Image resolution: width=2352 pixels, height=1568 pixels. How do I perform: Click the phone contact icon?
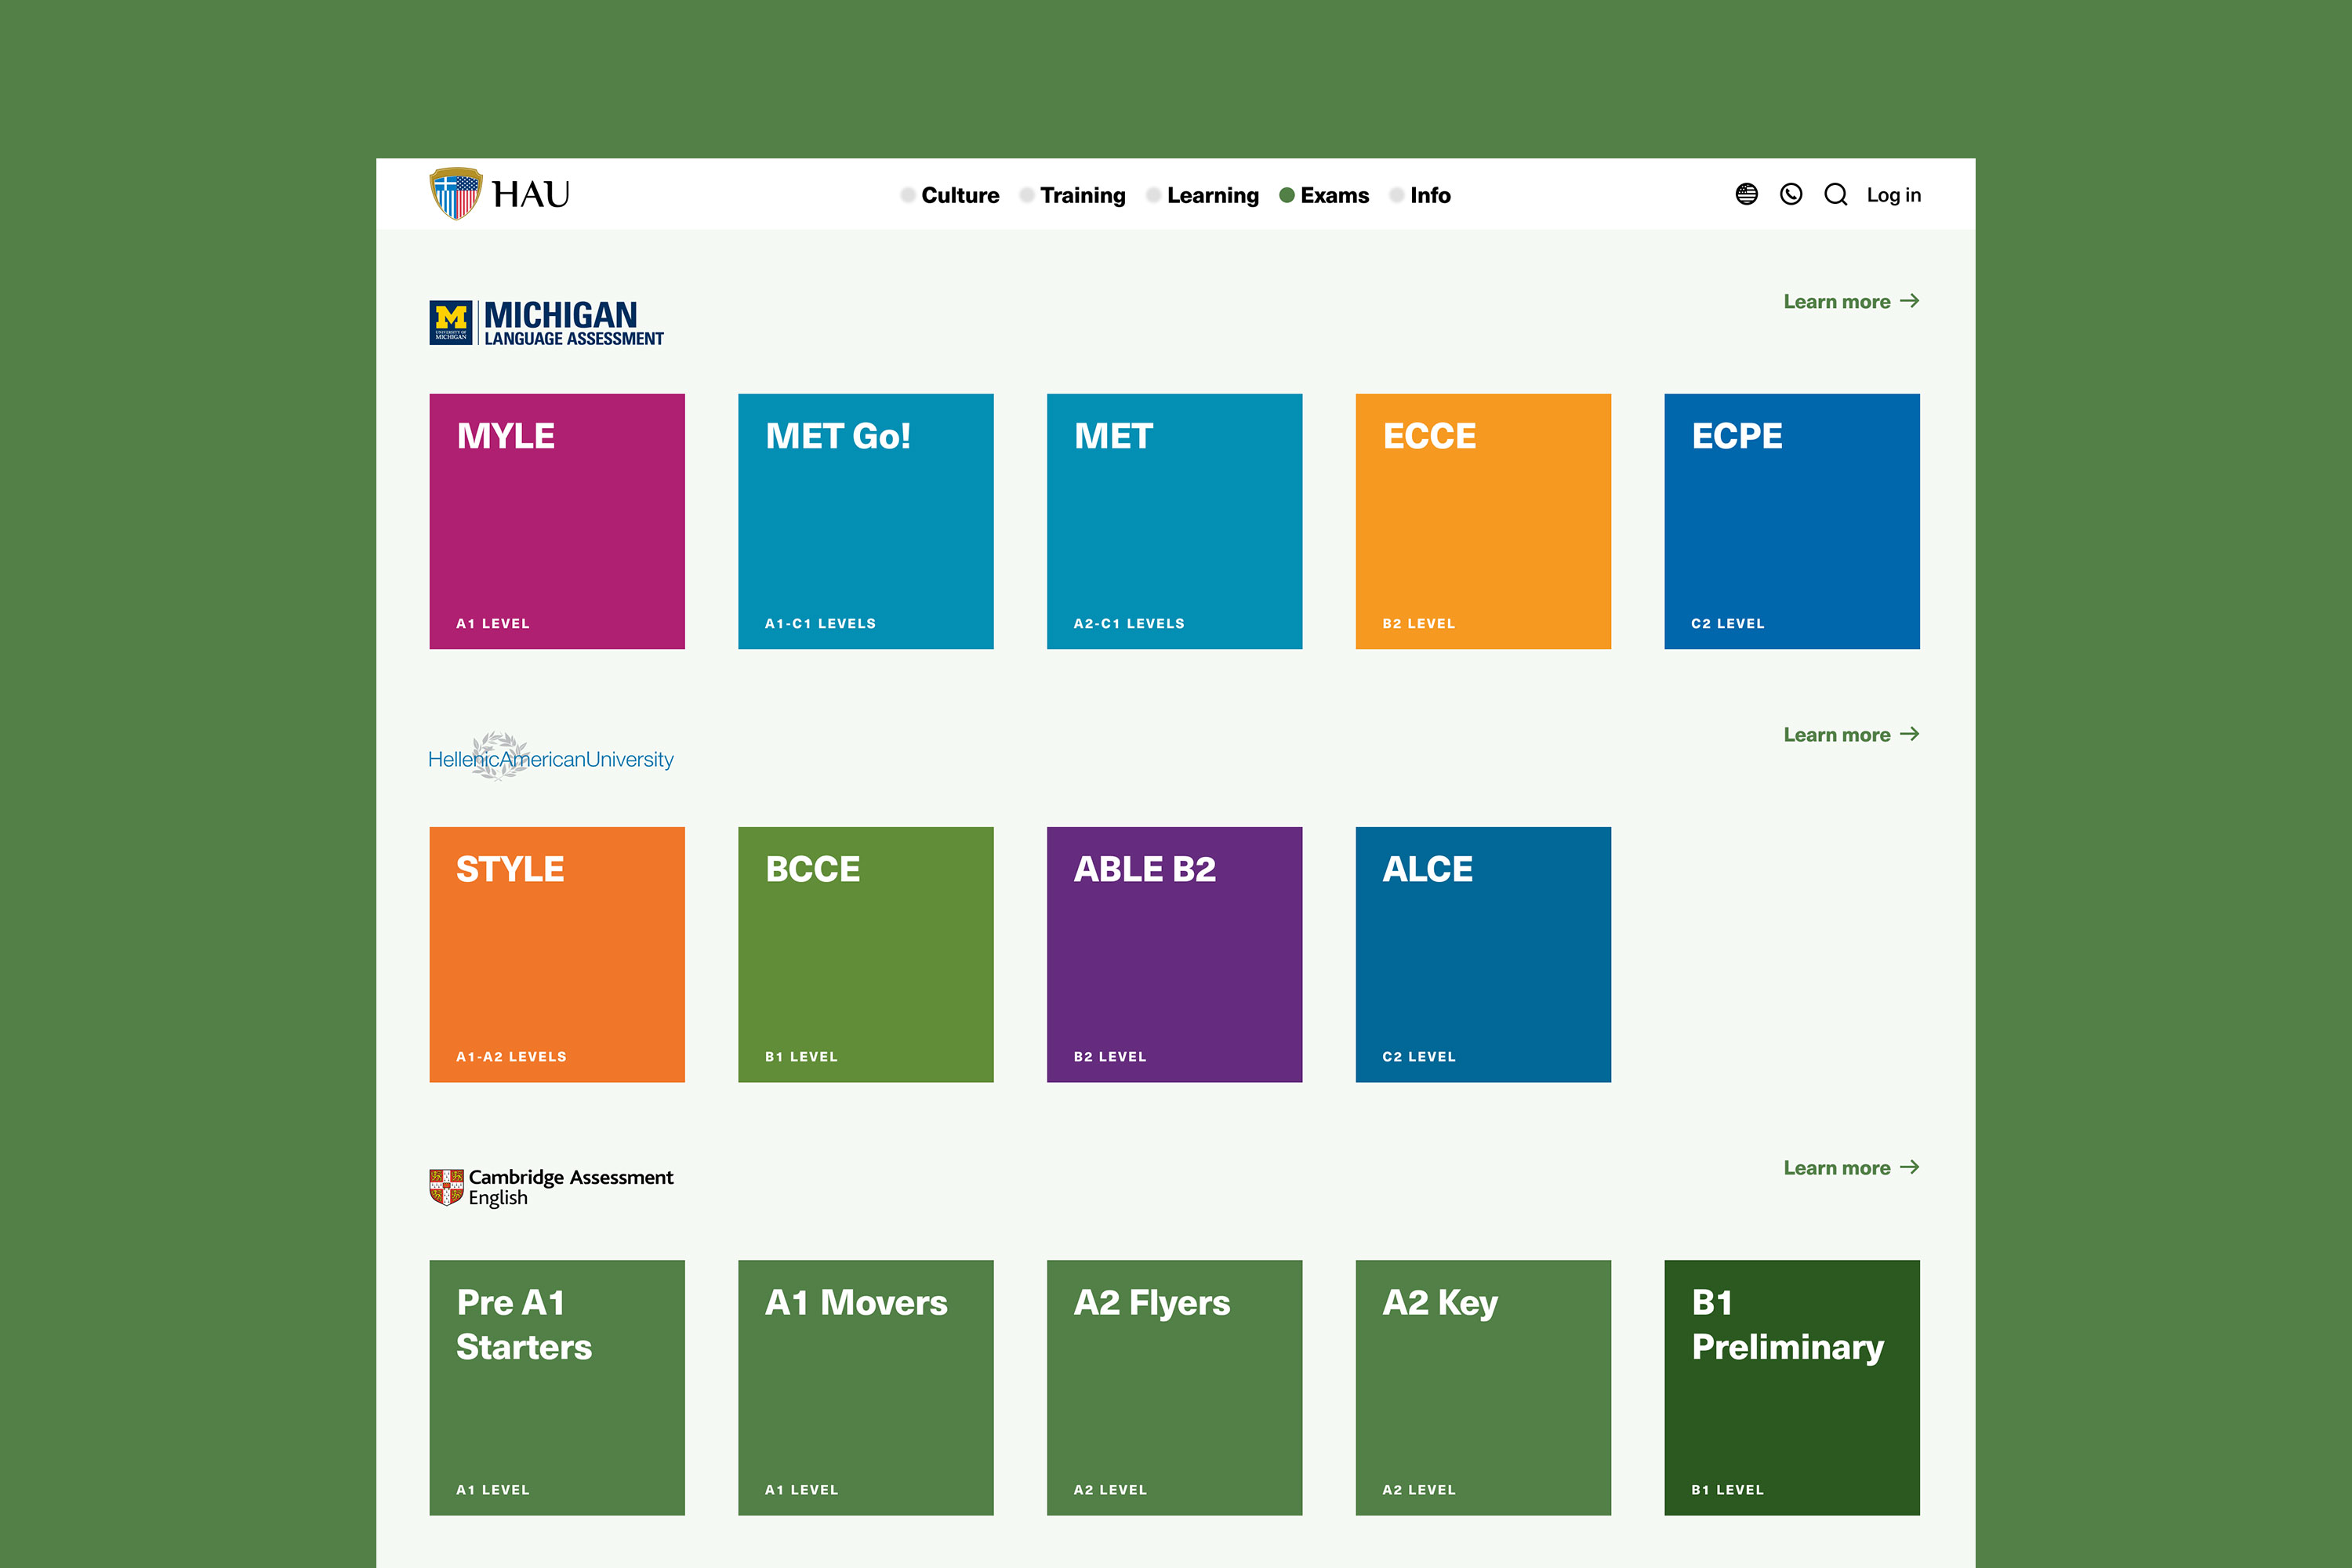tap(1791, 194)
